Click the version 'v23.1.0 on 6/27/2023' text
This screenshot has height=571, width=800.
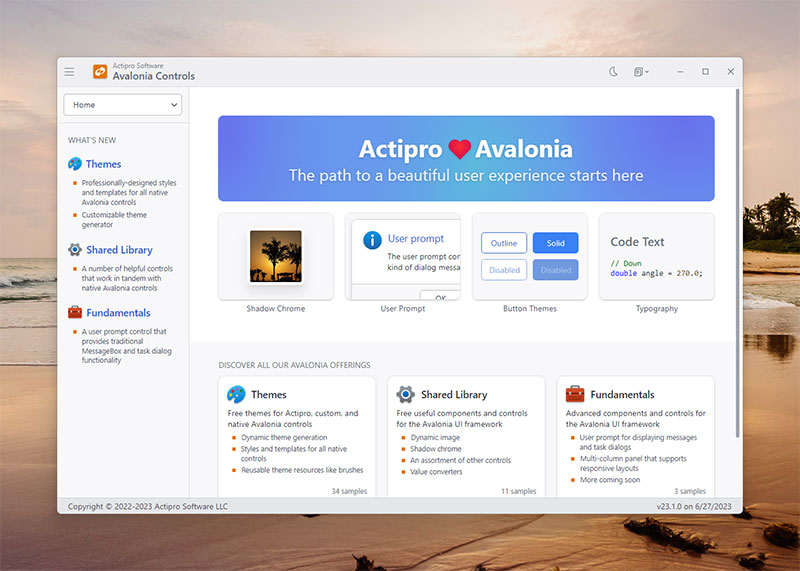coord(694,506)
